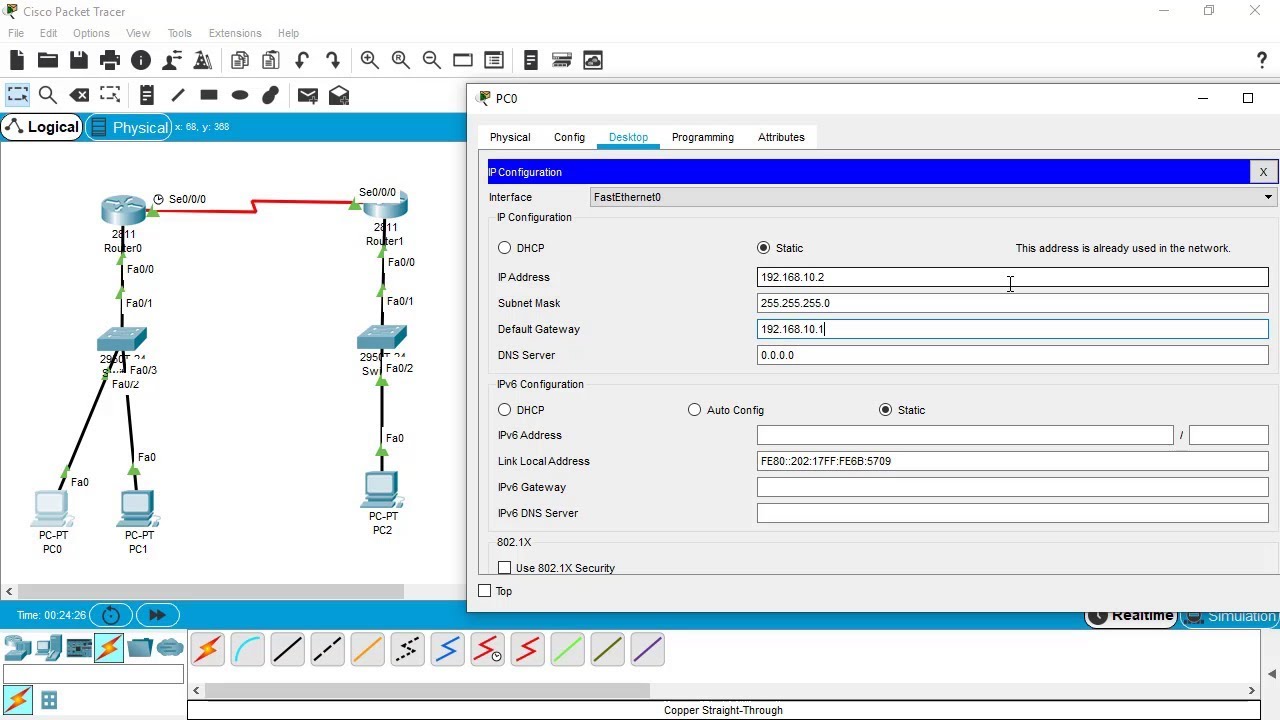Screen dimensions: 1280x720
Task: Pick the Console cable connection
Action: click(247, 650)
